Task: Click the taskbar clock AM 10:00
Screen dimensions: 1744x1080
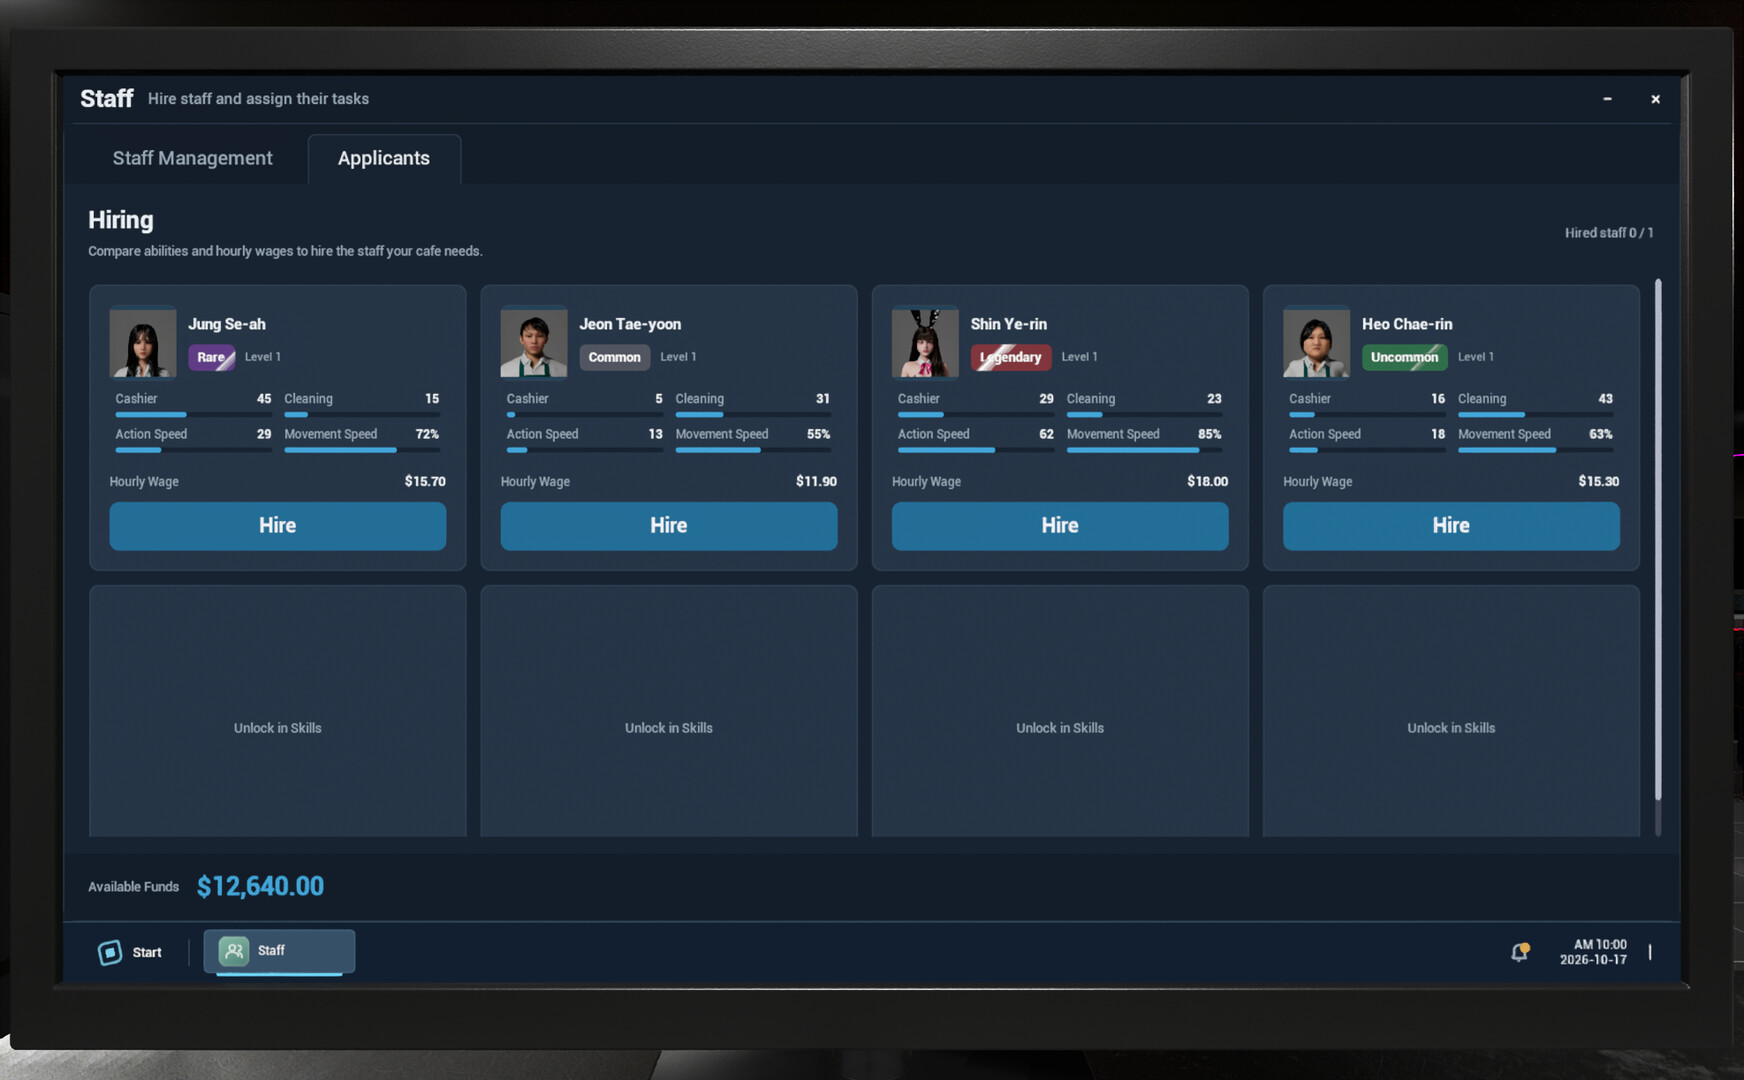Action: tap(1599, 944)
